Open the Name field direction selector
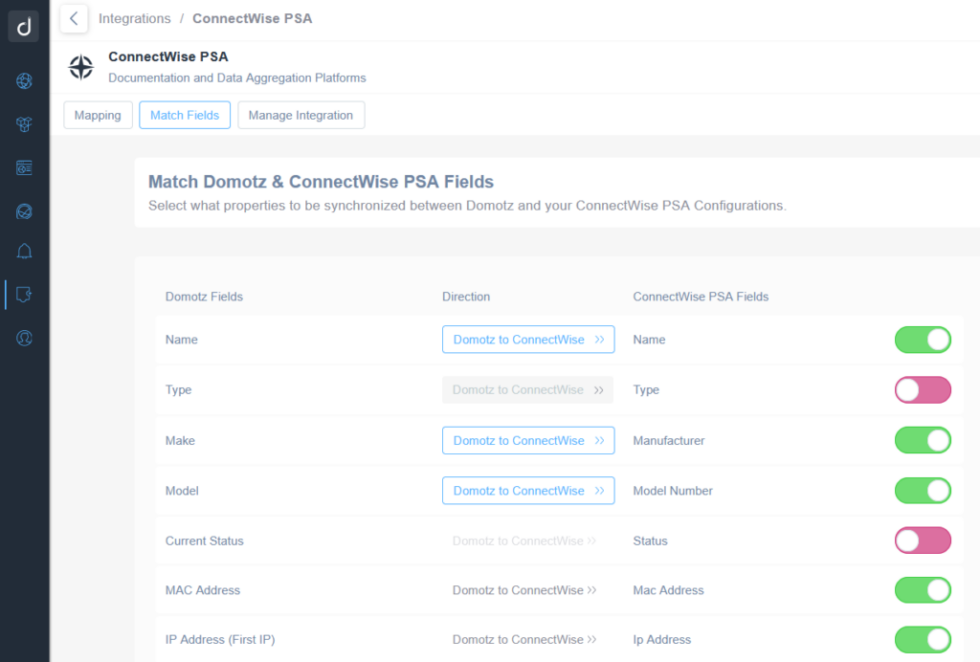The image size is (980, 662). 528,339
